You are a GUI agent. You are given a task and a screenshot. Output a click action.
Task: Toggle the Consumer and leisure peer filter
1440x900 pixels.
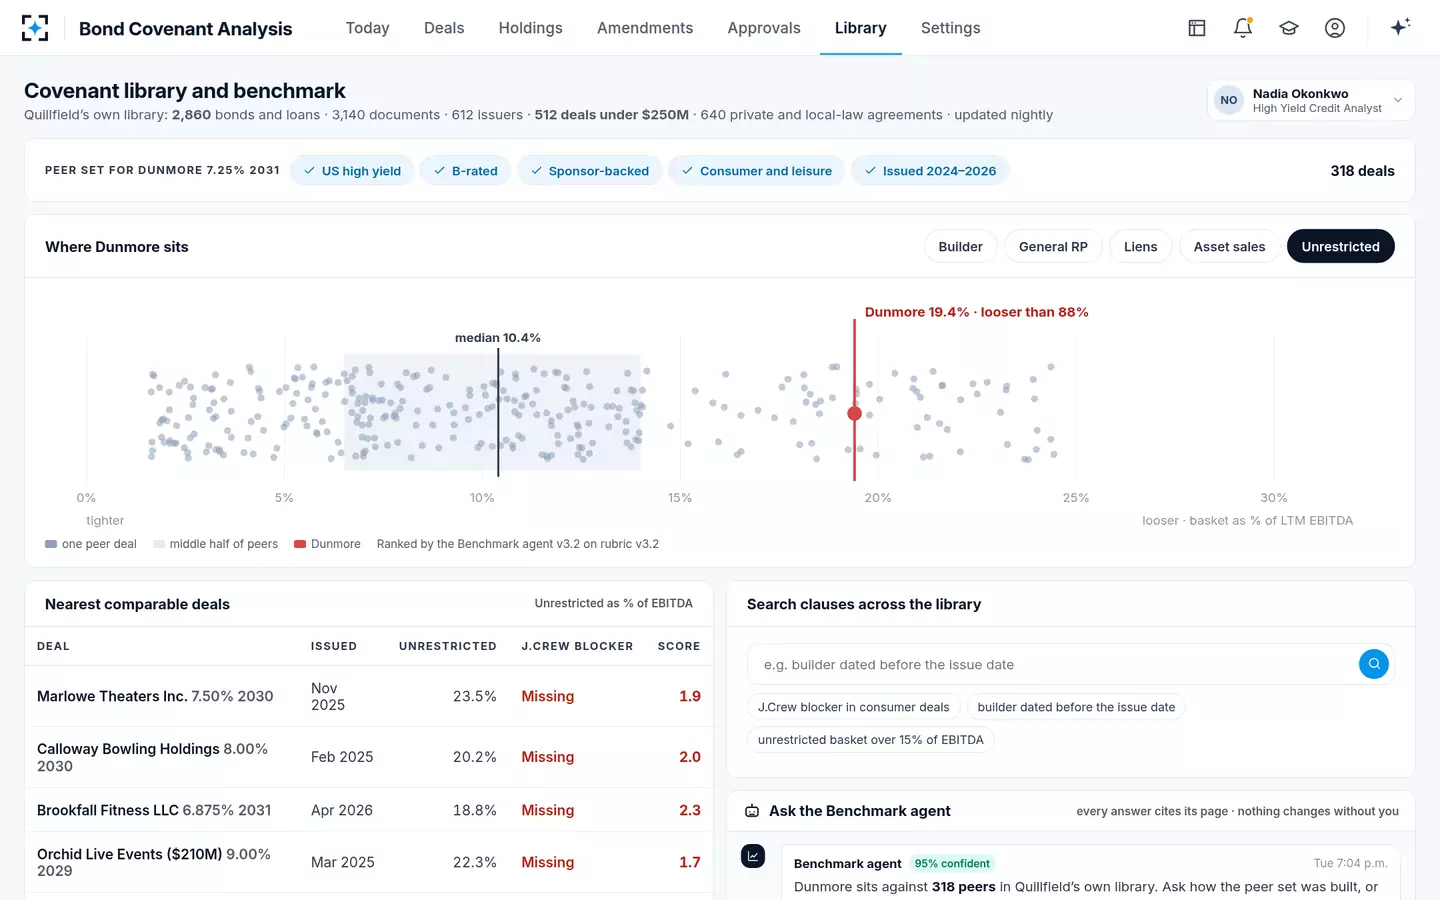click(757, 171)
